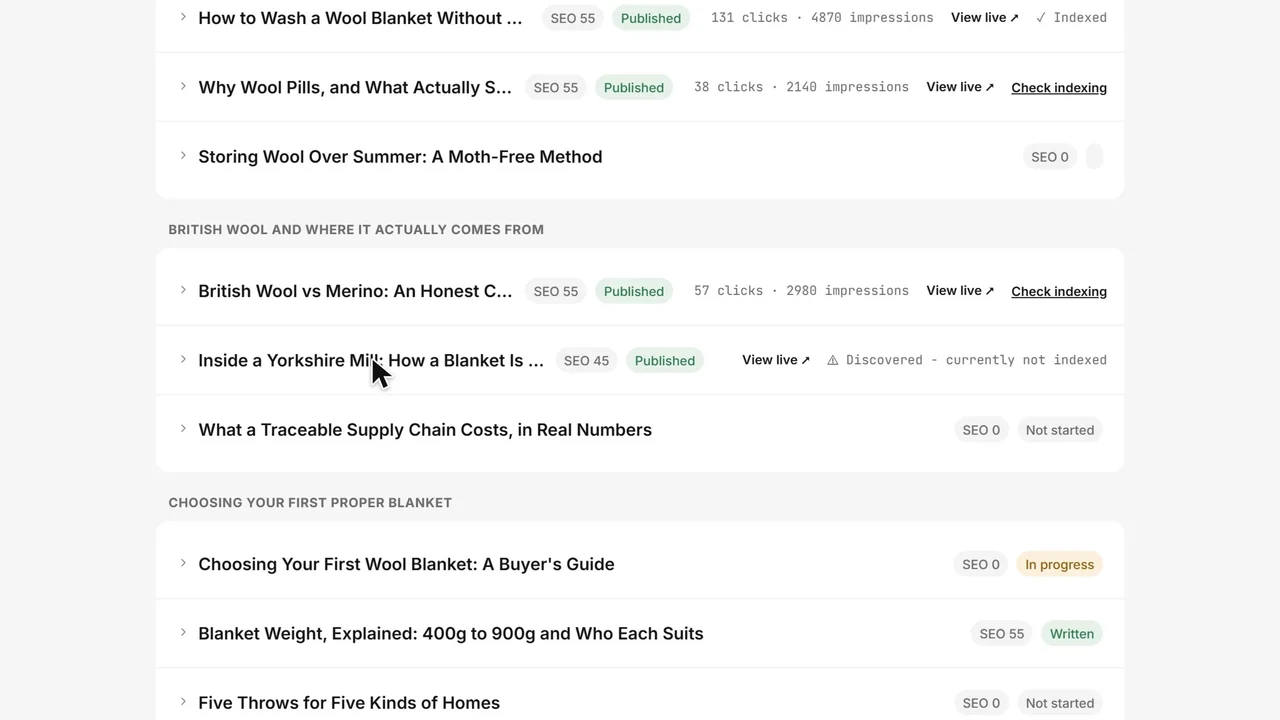Image resolution: width=1280 pixels, height=720 pixels.
Task: Expand 'What a Traceable Supply Chain Costs' row
Action: click(183, 429)
